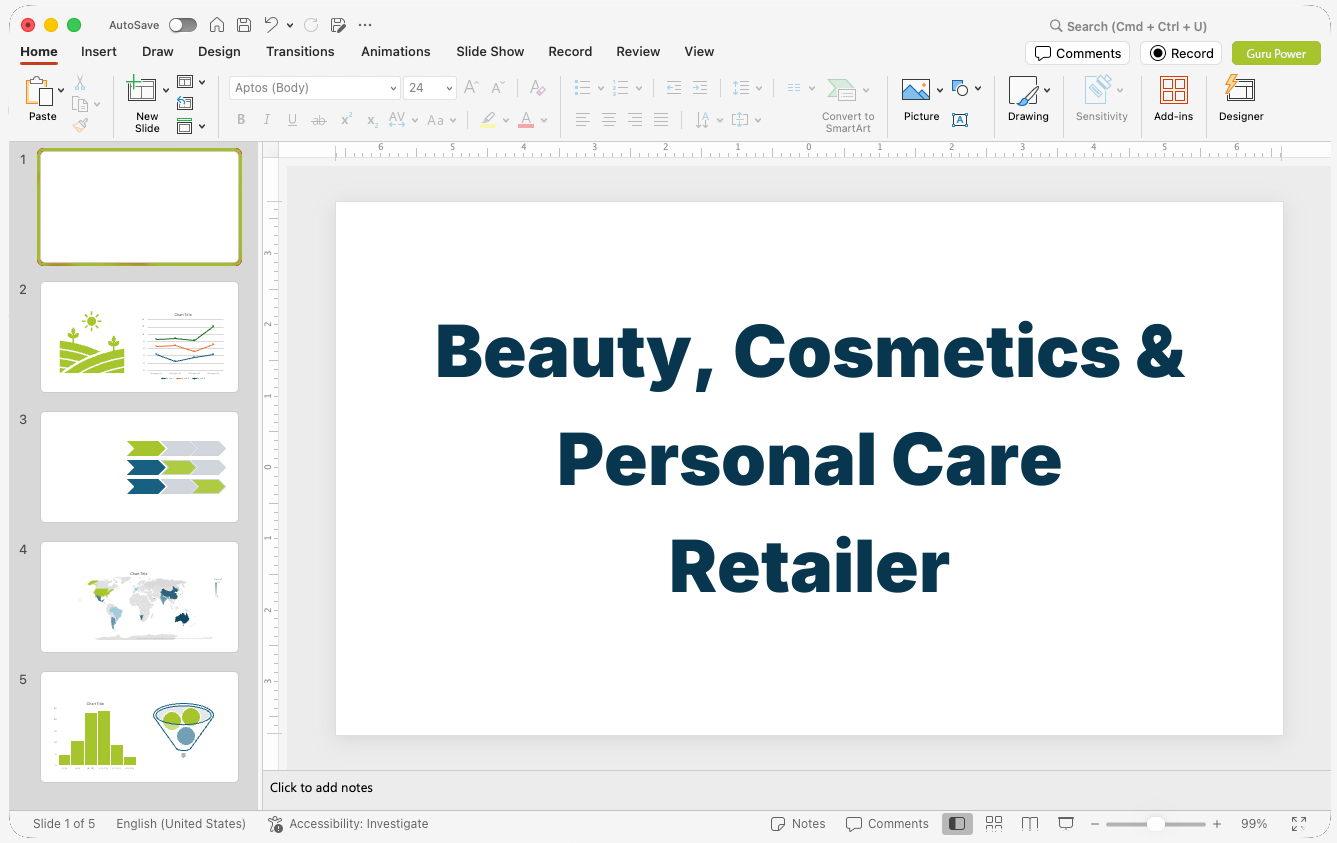Click the Record button at top right
This screenshot has height=843, width=1337.
[x=1181, y=53]
